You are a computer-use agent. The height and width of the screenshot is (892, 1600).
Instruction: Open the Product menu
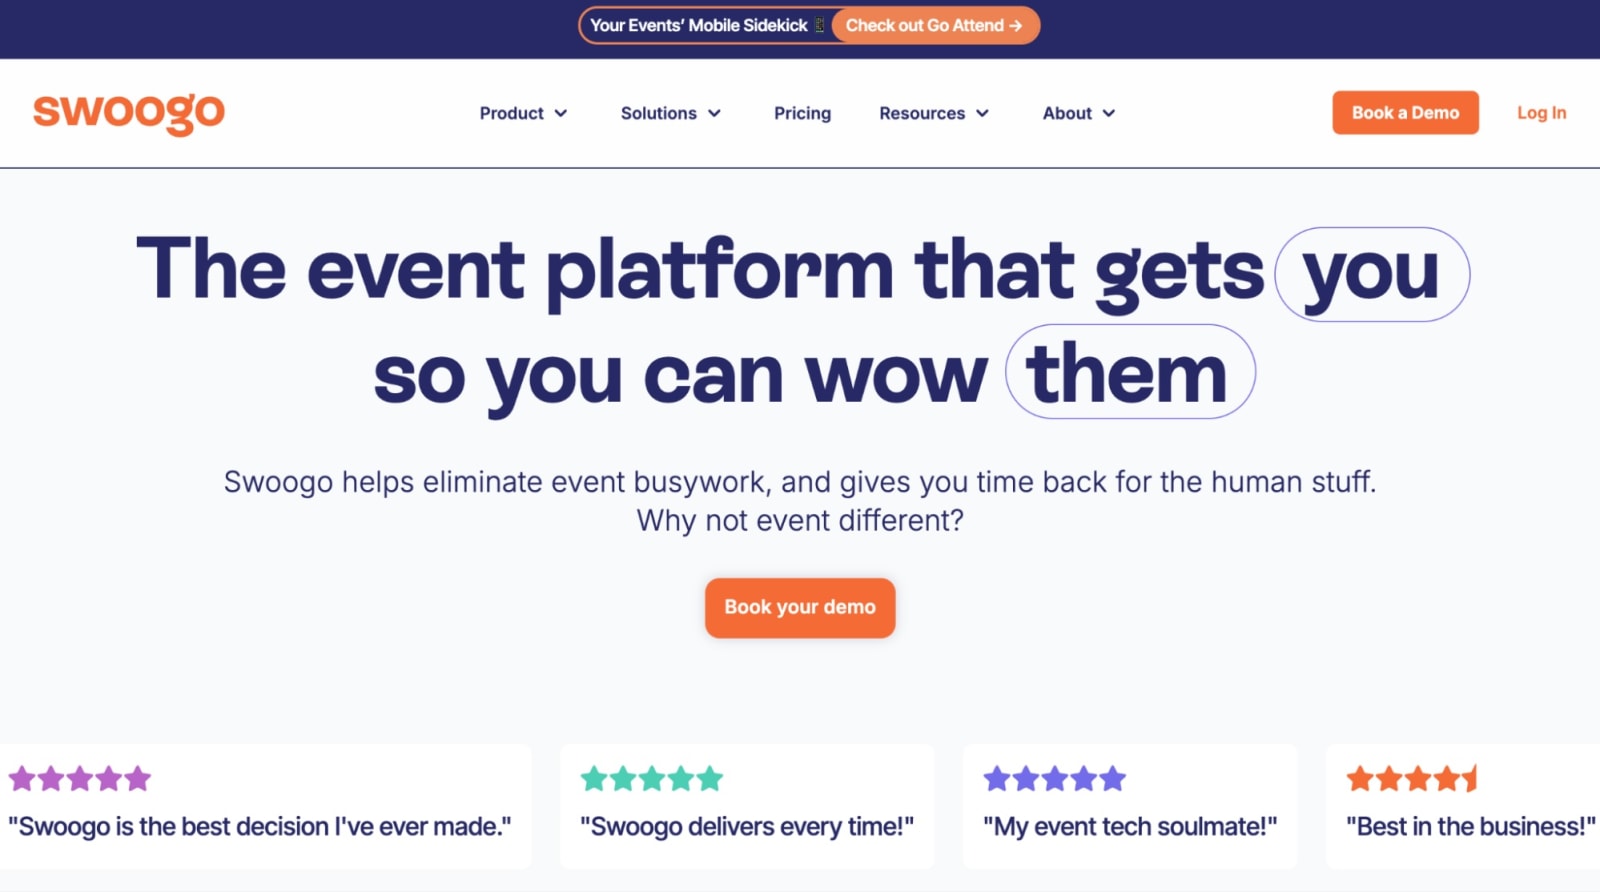511,113
